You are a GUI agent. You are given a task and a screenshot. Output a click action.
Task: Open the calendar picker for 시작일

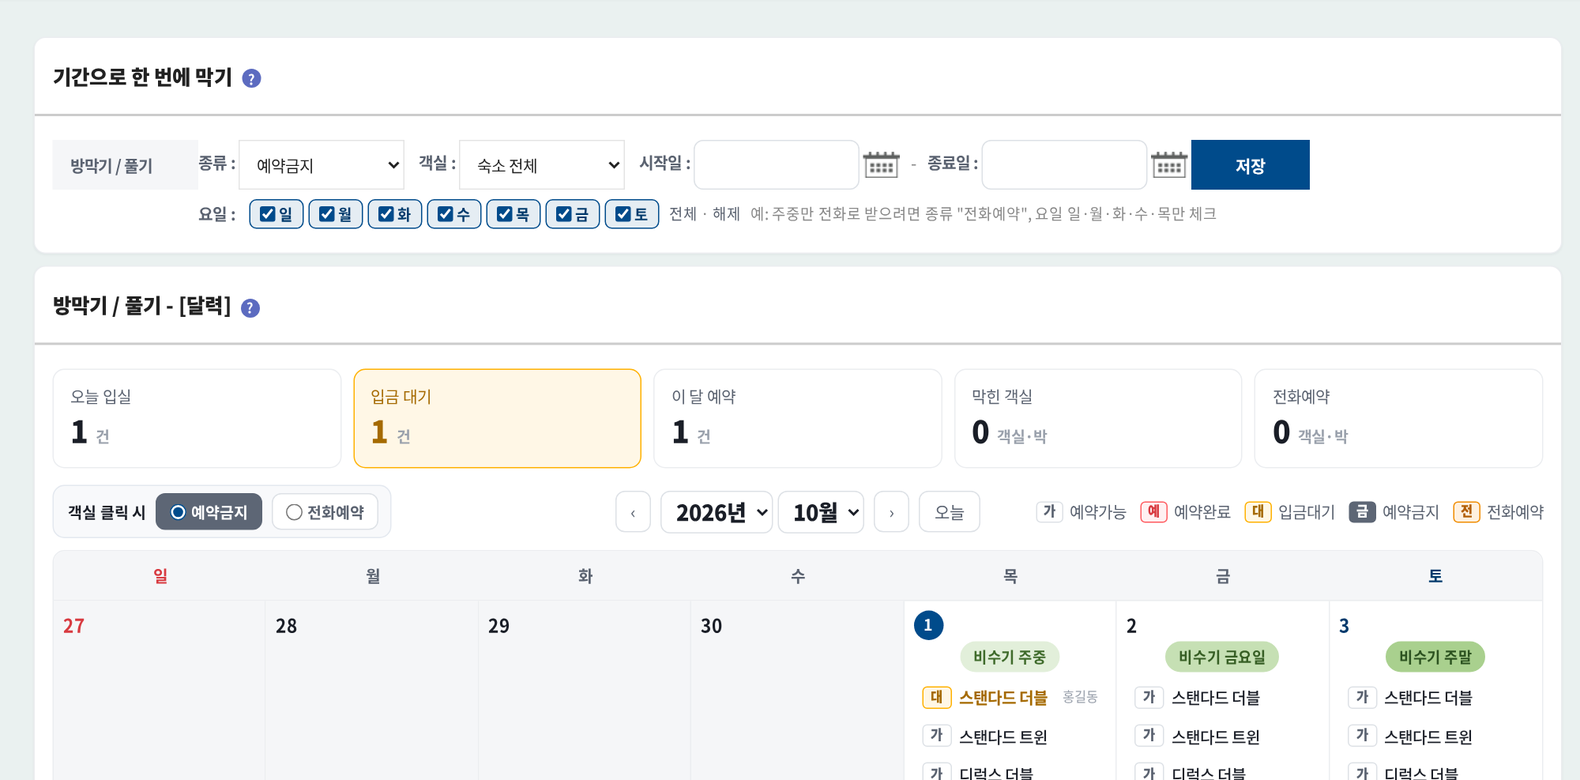pos(881,165)
